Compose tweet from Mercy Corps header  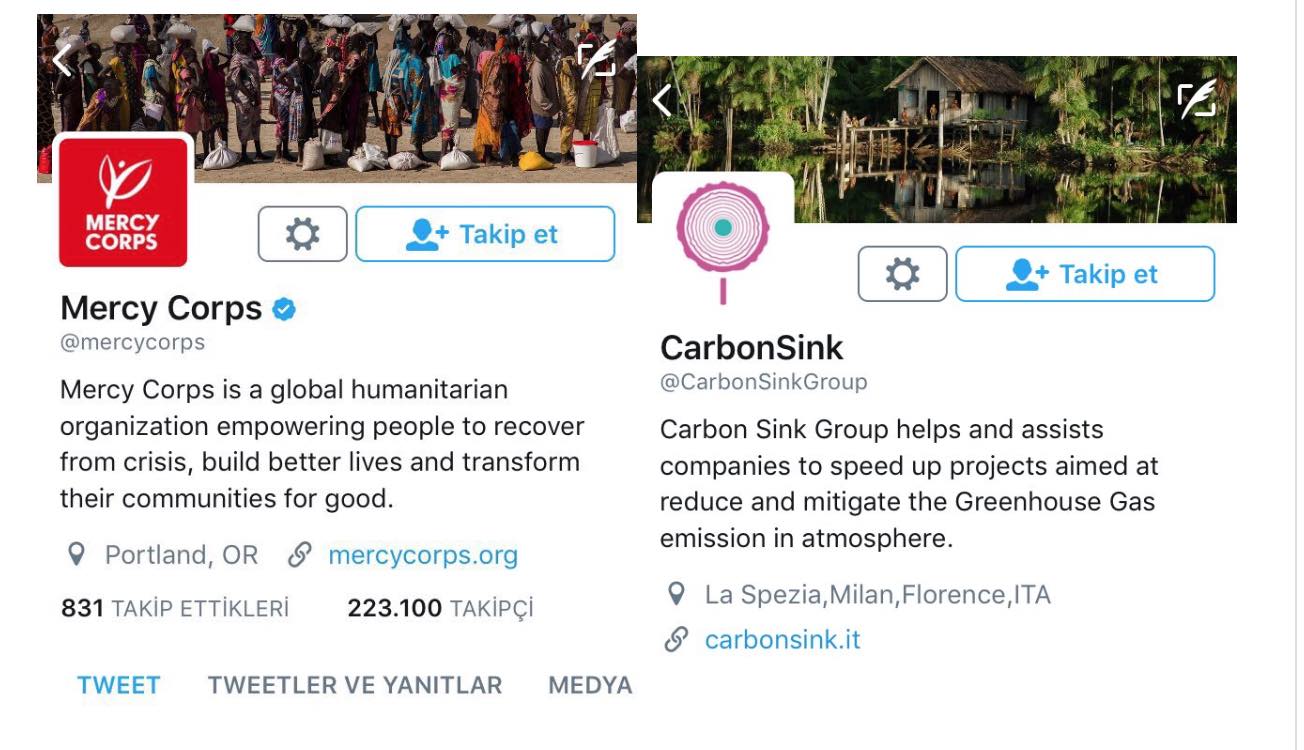pyautogui.click(x=596, y=60)
